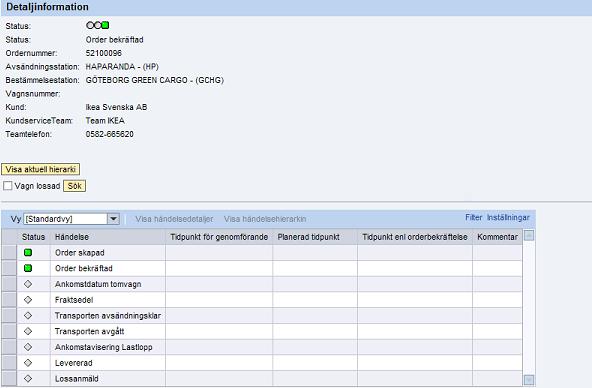The width and height of the screenshot is (592, 388).
Task: Select row selector for Lossanmäld
Action: (9, 379)
